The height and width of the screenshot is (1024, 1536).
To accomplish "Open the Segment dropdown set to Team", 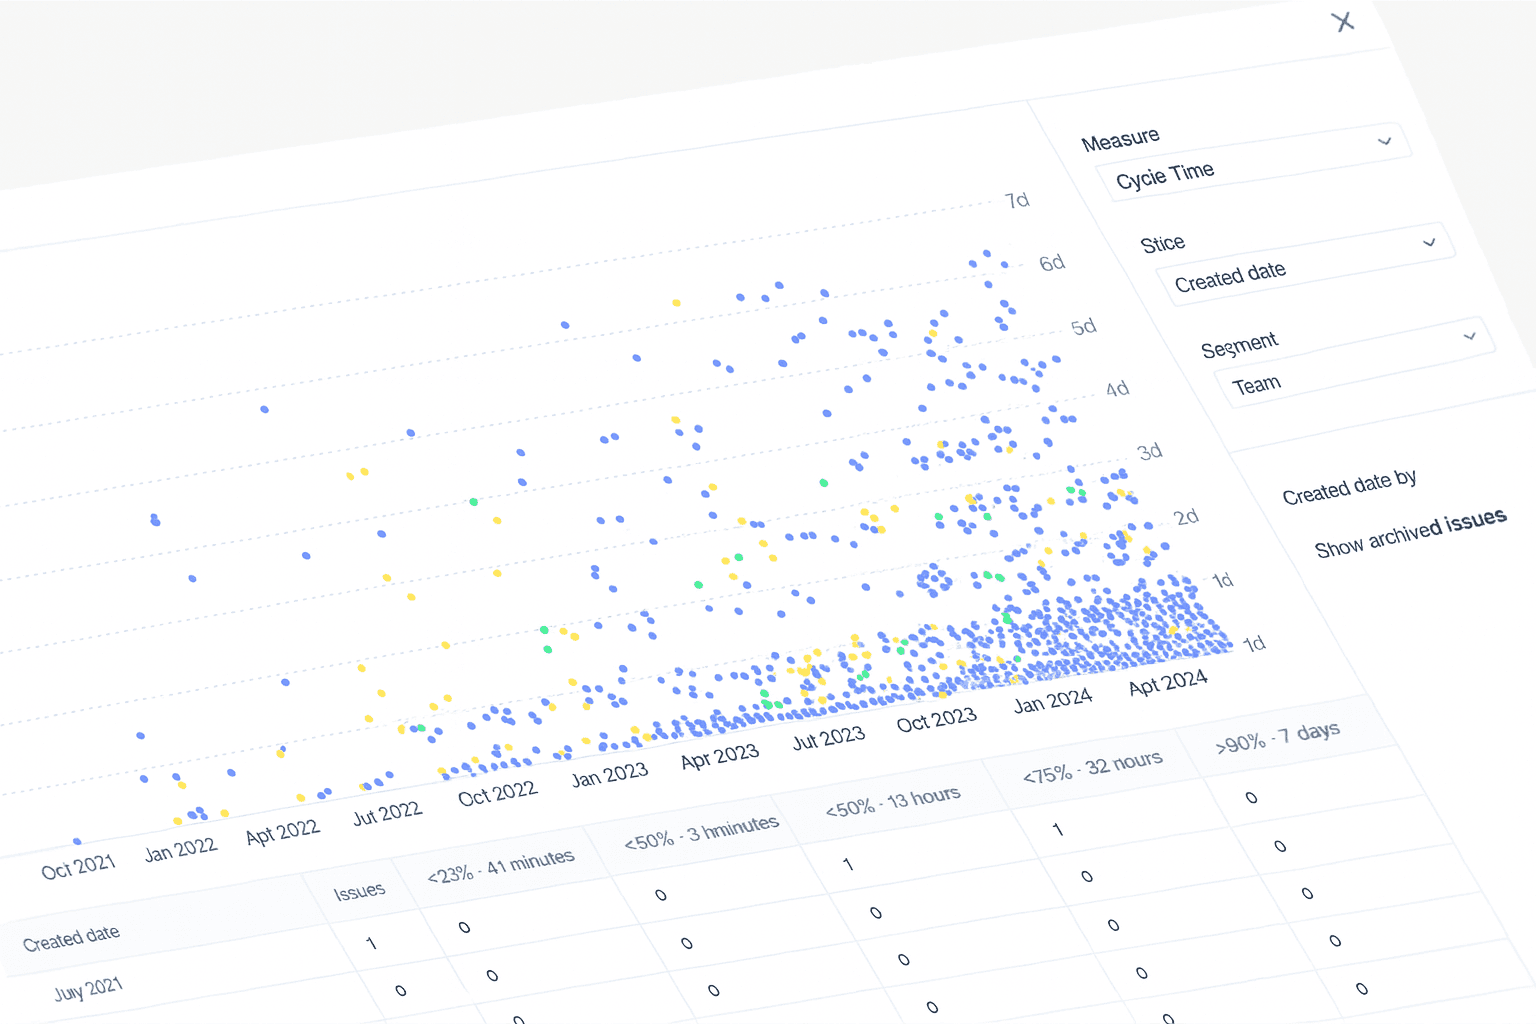I will [1340, 367].
